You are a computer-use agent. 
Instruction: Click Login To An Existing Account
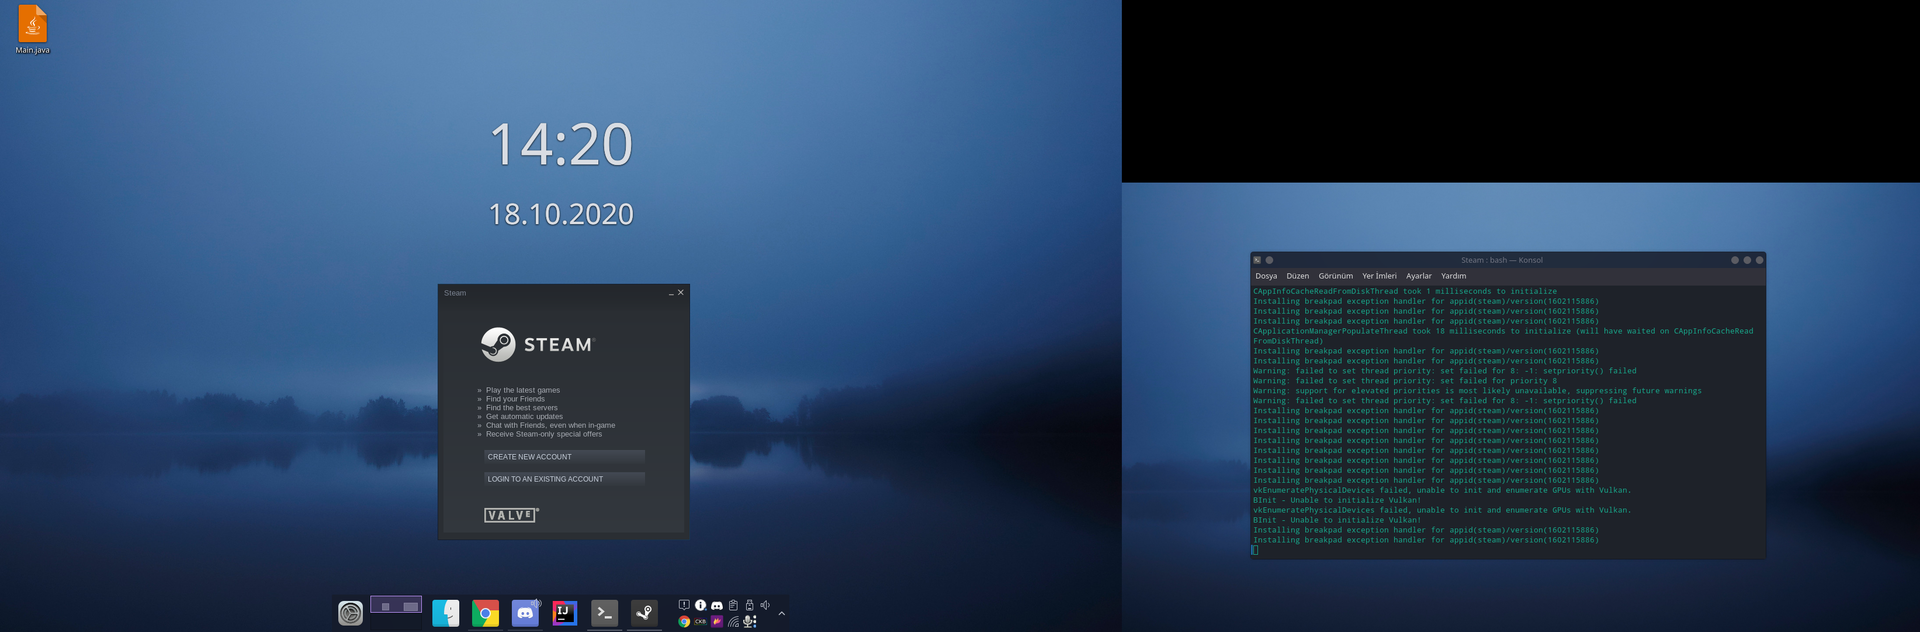point(564,479)
